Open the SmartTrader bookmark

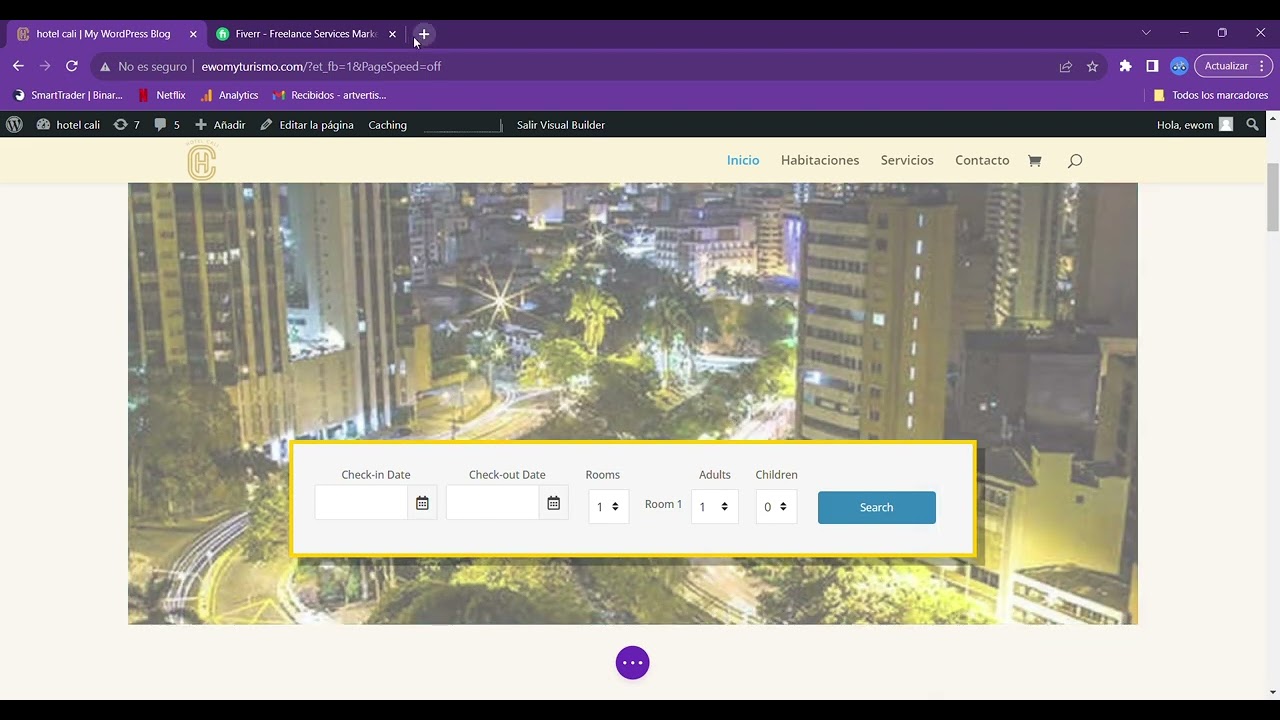click(x=68, y=95)
